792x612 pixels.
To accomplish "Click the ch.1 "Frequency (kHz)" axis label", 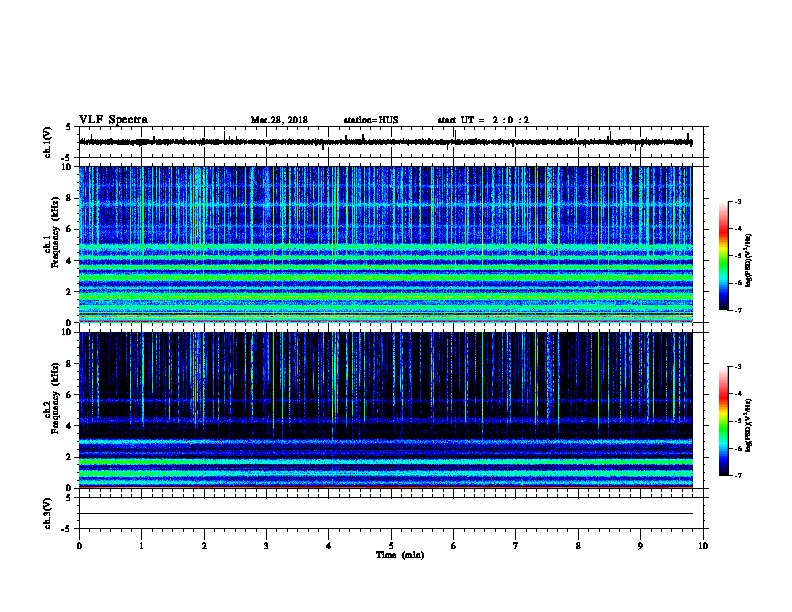I will (x=55, y=232).
